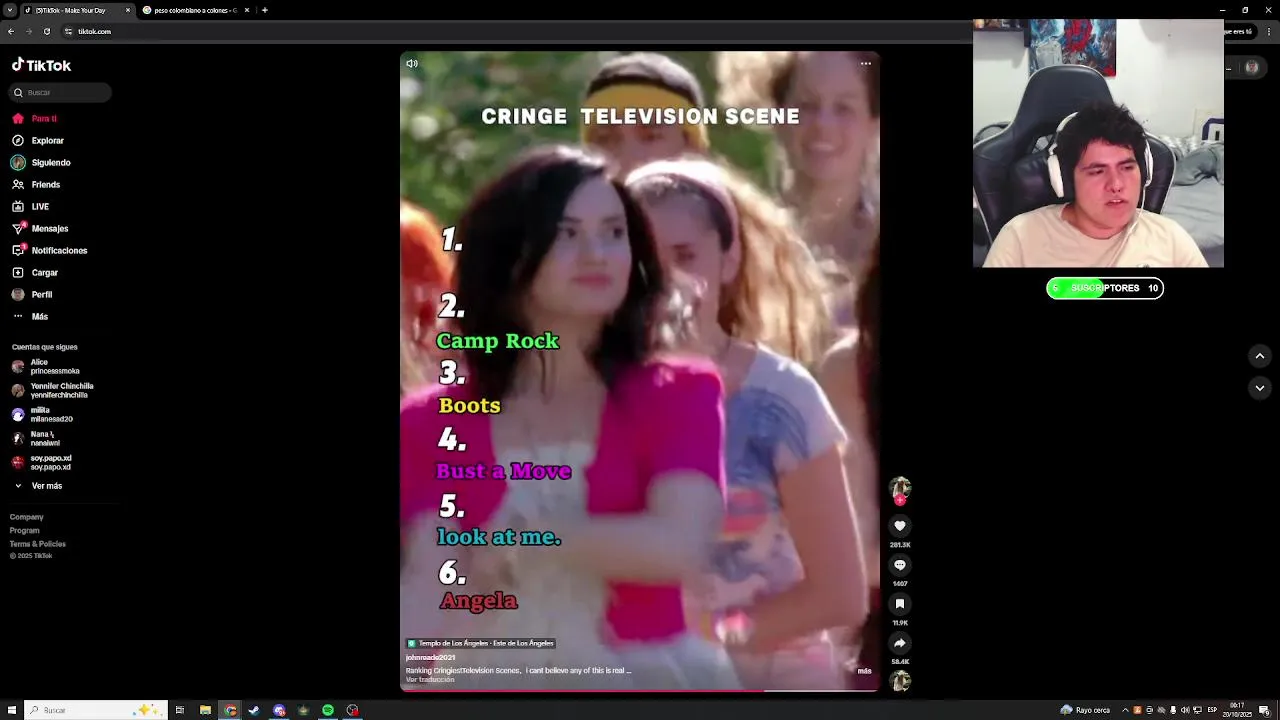
Task: Open the Rayo cerca weather widget
Action: (1086, 710)
